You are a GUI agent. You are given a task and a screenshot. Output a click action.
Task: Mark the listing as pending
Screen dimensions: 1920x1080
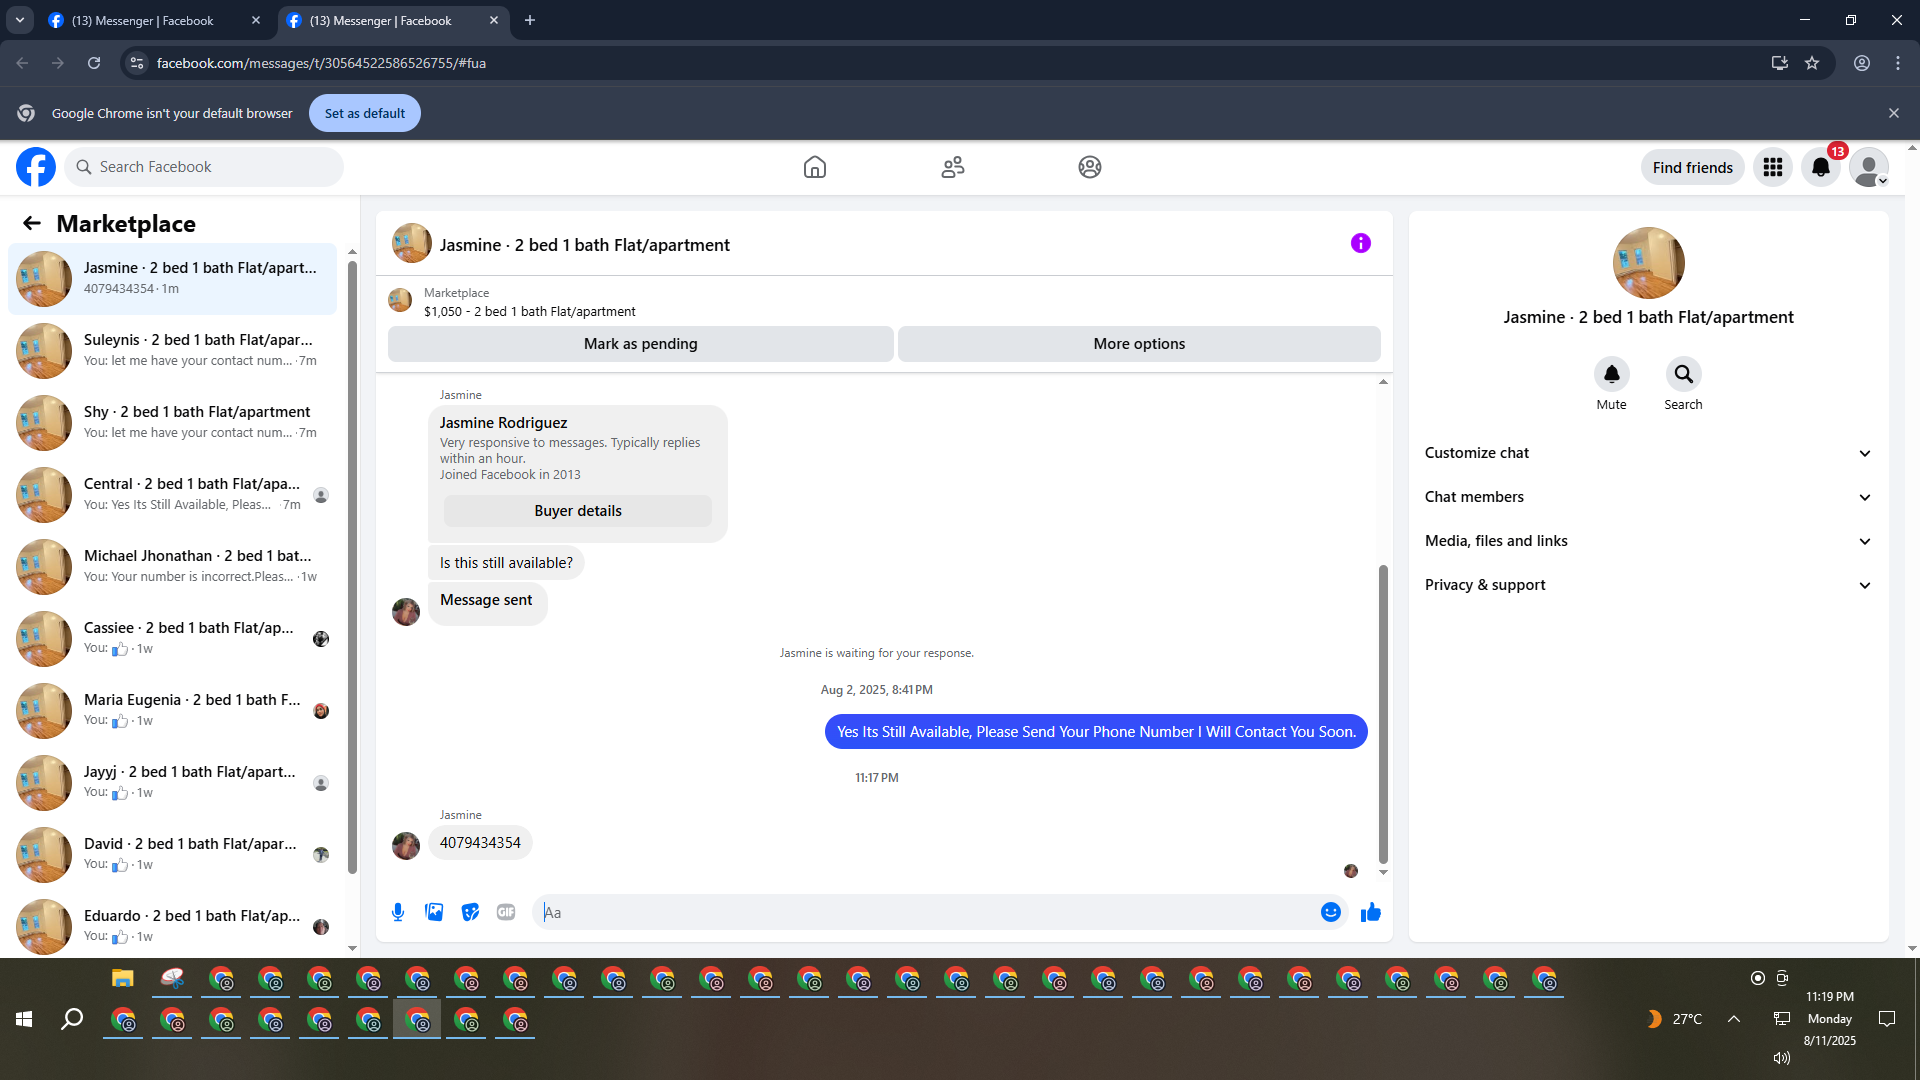(640, 344)
